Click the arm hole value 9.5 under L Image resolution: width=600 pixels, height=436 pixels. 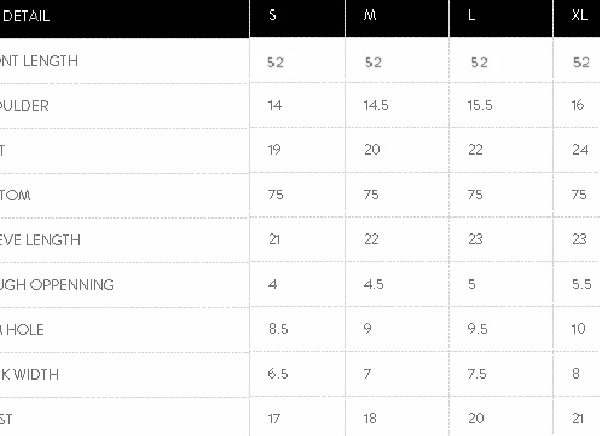click(x=478, y=329)
